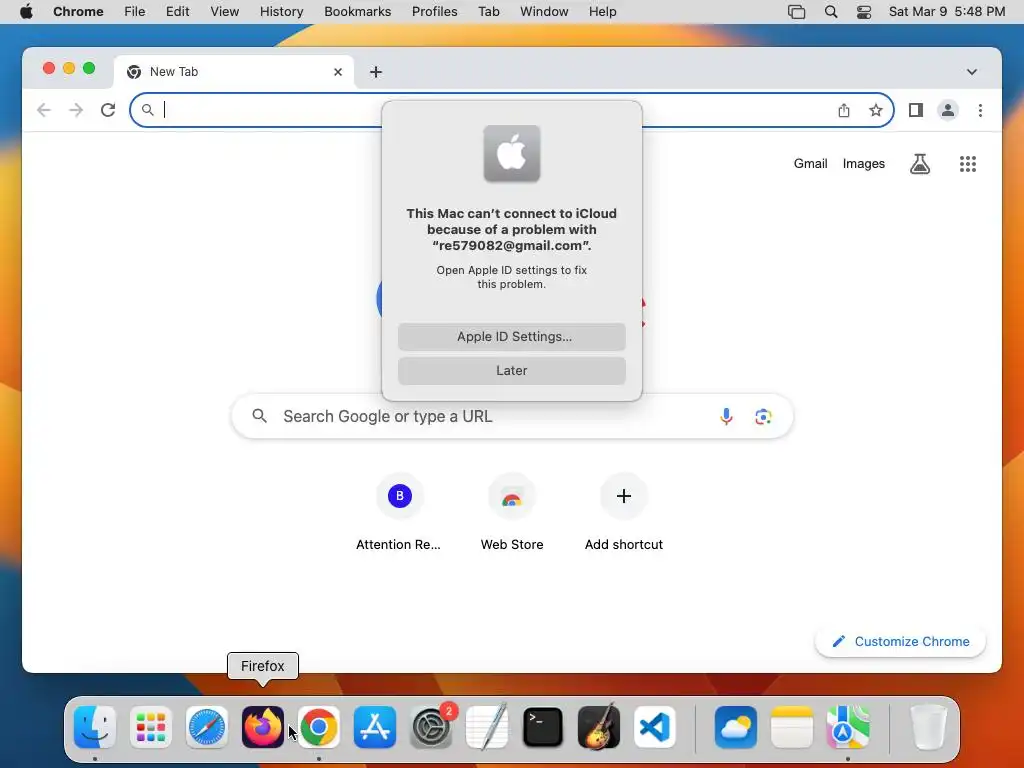Reload the current page
Screen dimensions: 1024x768
pos(108,110)
